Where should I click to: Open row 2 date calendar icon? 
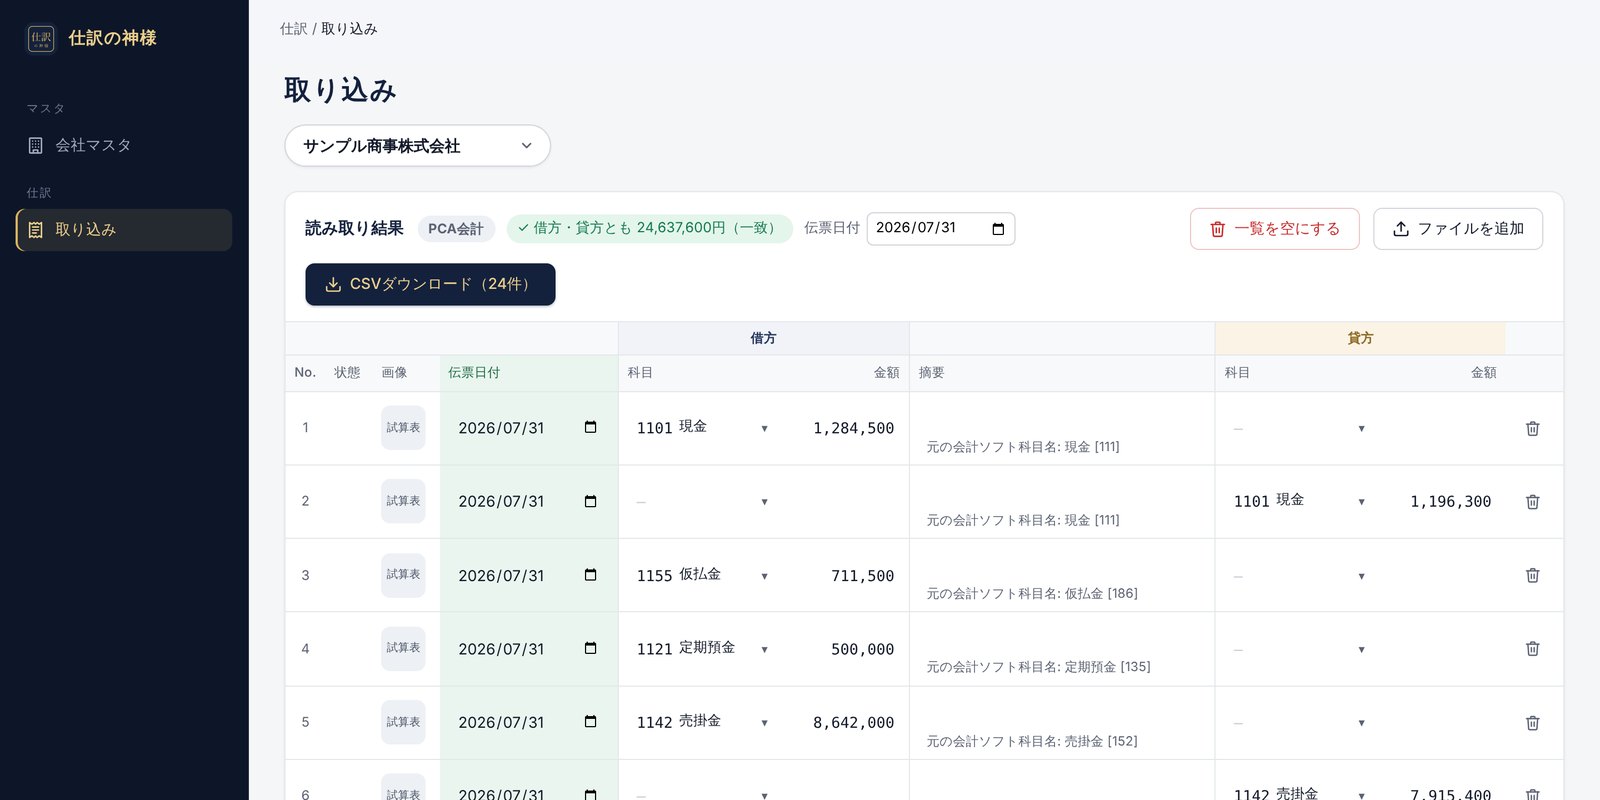point(590,501)
